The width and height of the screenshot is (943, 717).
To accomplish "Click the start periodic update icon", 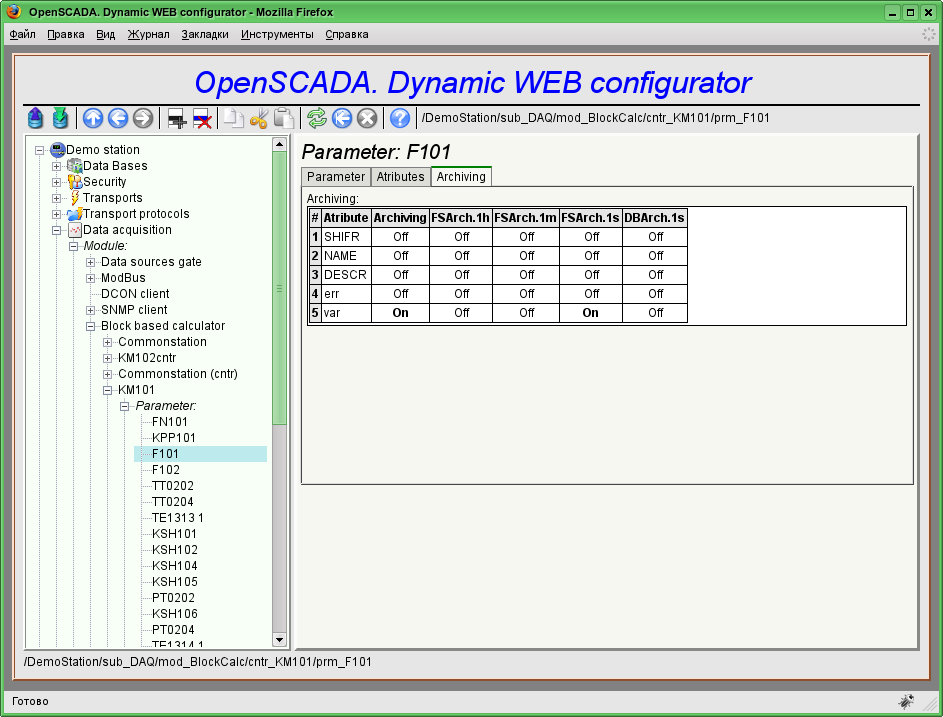I will click(x=342, y=118).
